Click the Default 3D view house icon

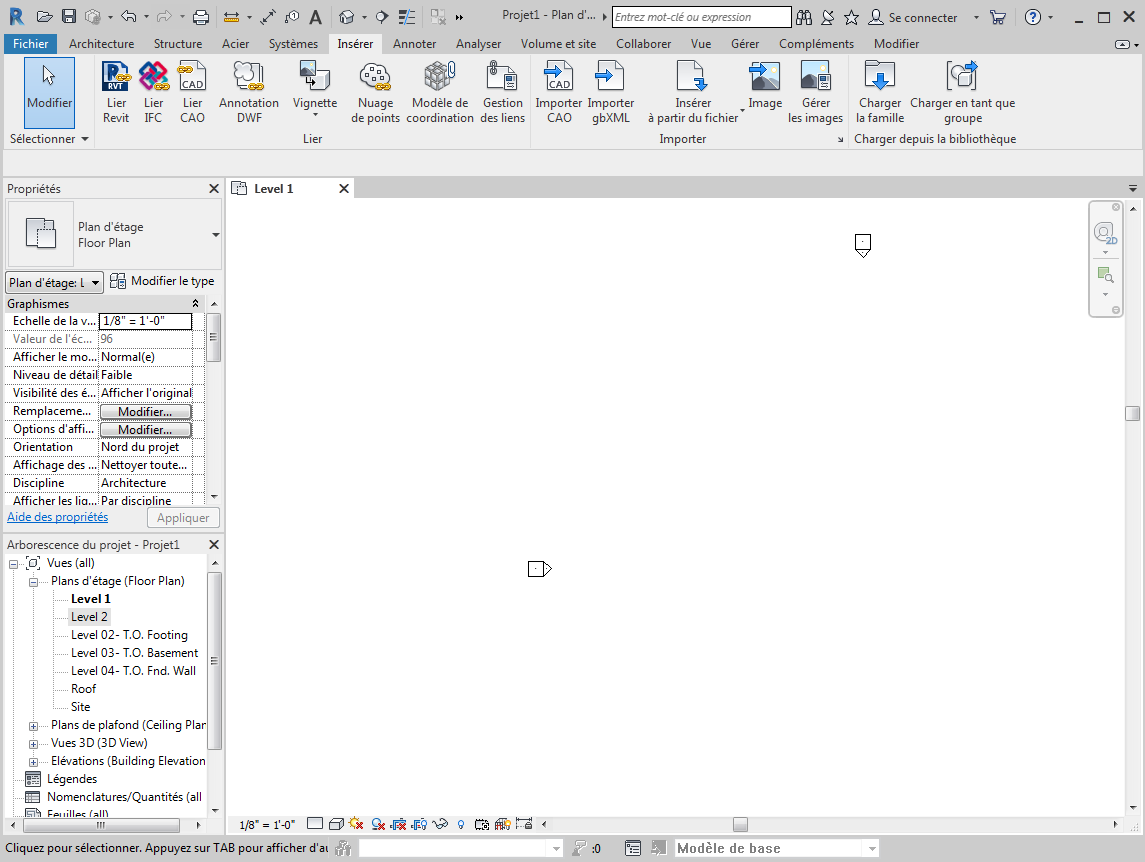pyautogui.click(x=347, y=17)
